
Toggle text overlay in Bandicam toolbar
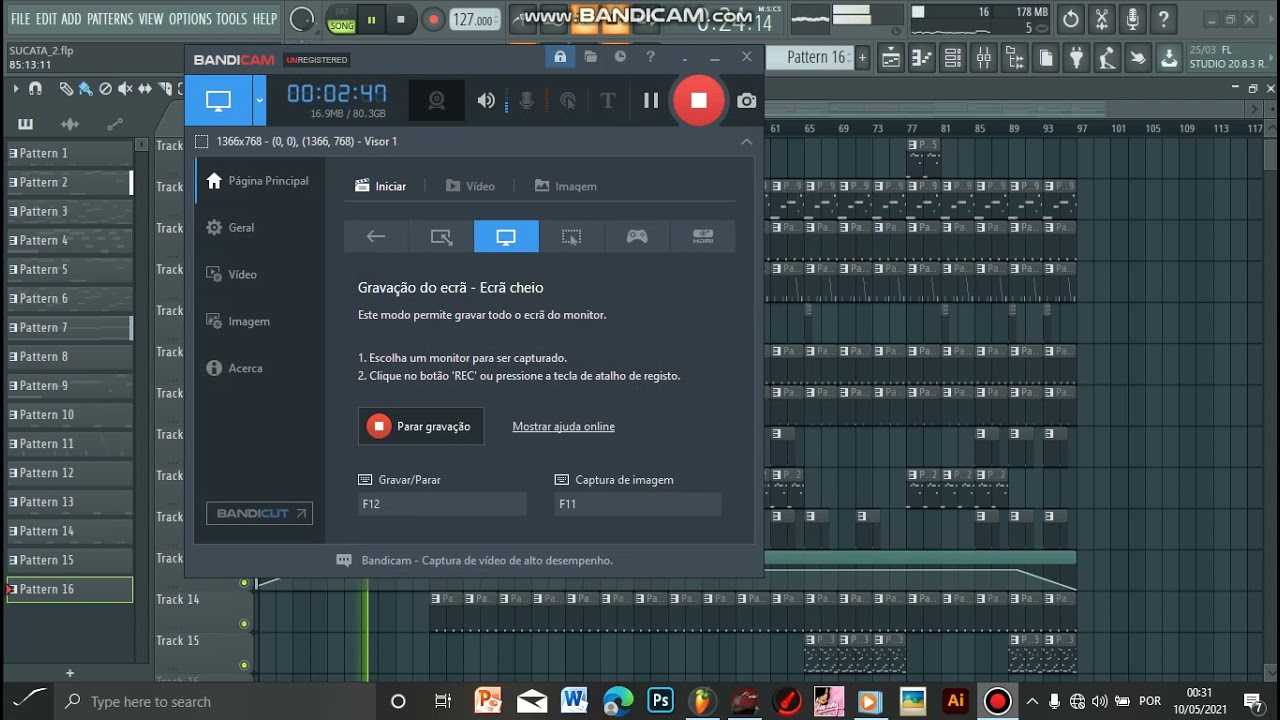pos(607,100)
